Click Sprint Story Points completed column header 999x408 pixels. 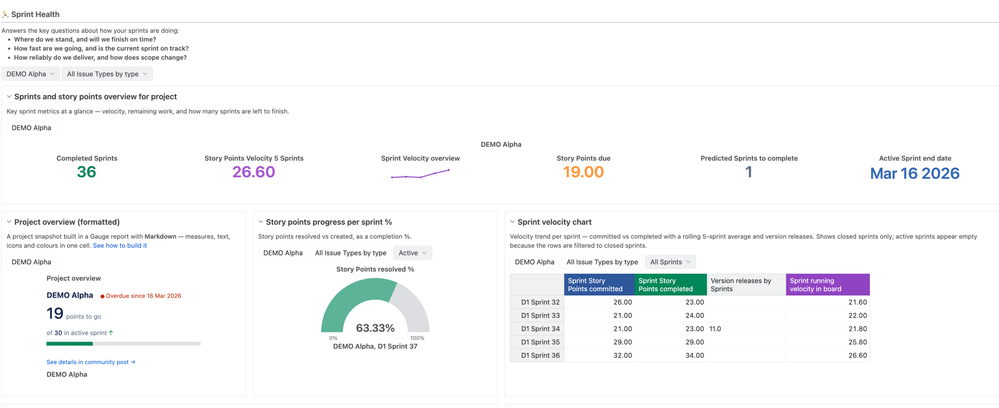point(671,284)
